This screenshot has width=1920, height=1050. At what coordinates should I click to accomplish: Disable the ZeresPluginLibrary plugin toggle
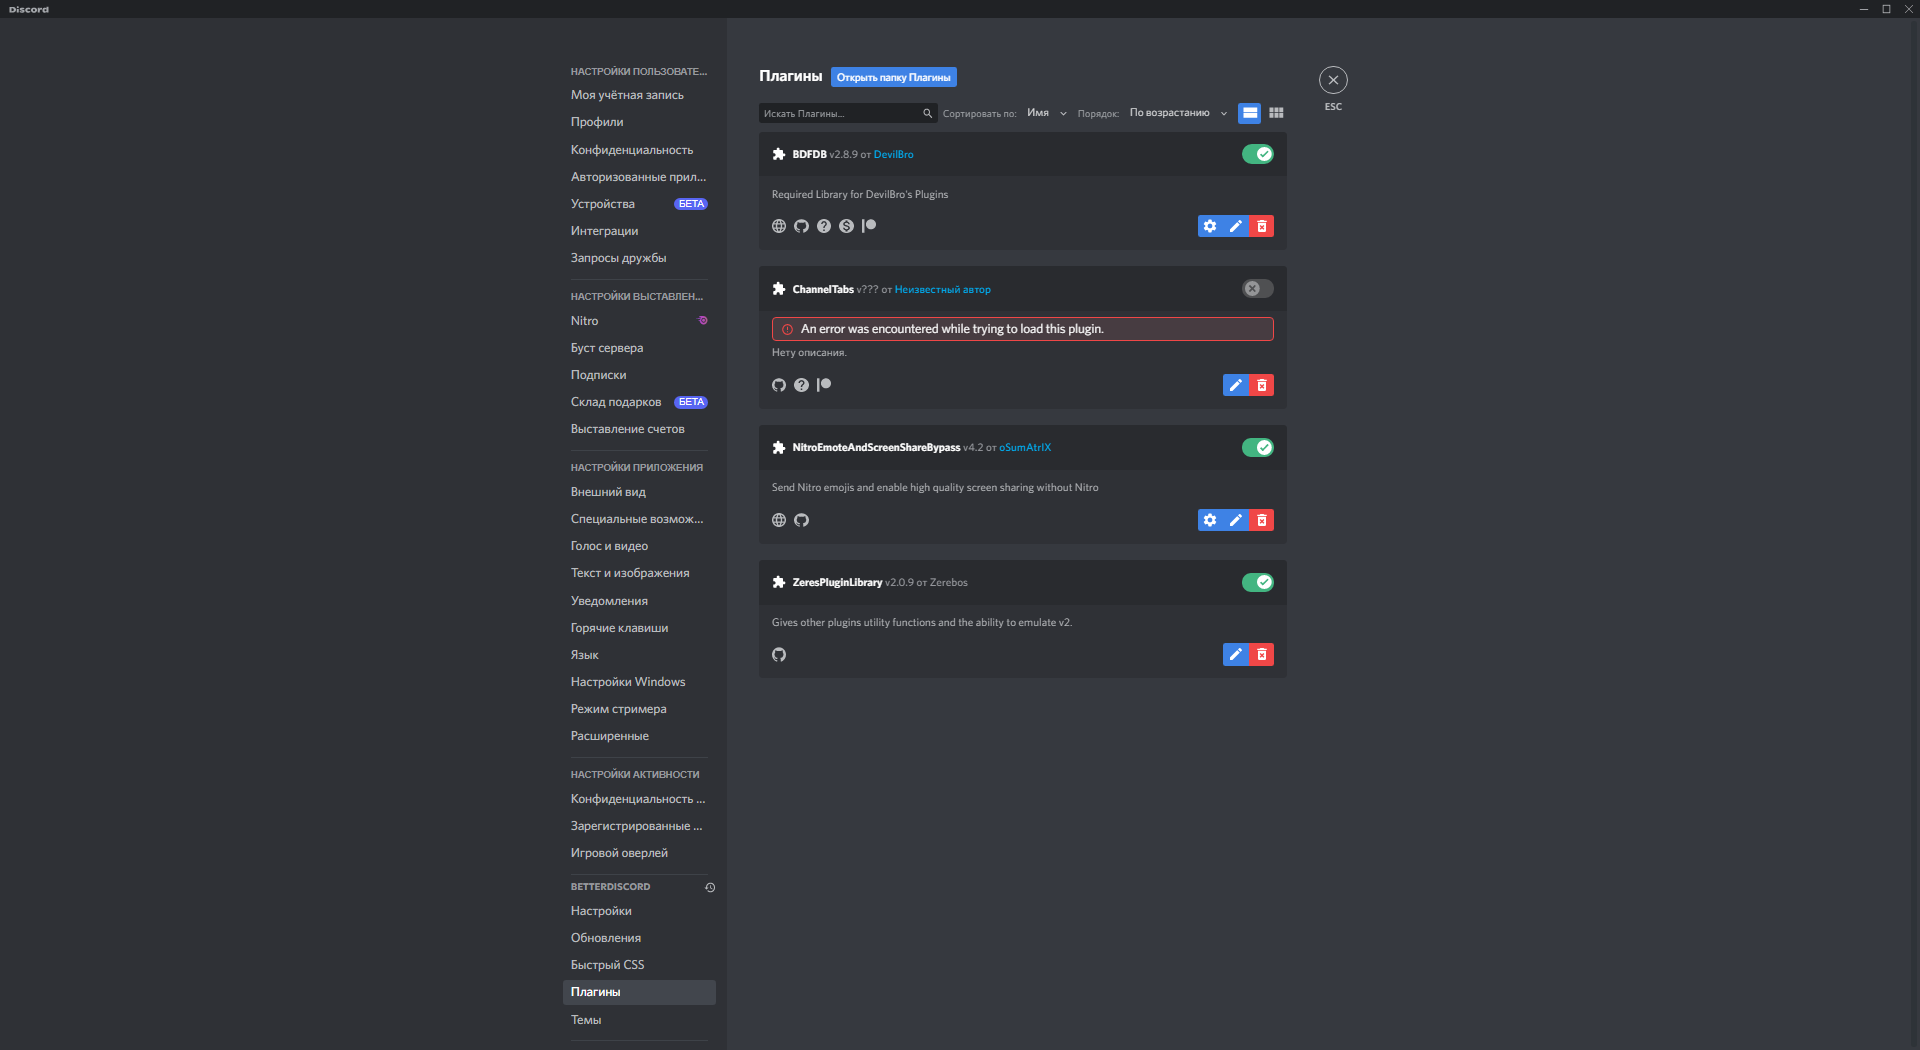coord(1258,582)
